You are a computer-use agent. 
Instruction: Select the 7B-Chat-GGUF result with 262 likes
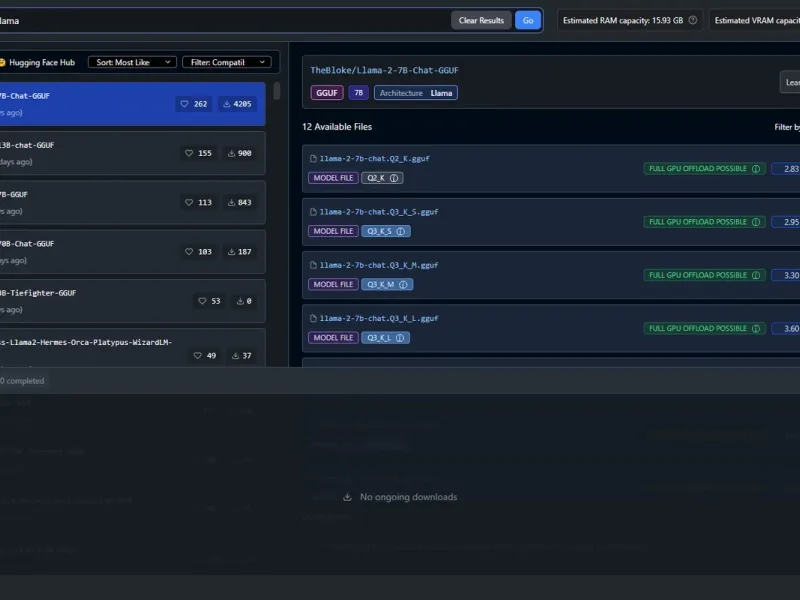pos(132,104)
